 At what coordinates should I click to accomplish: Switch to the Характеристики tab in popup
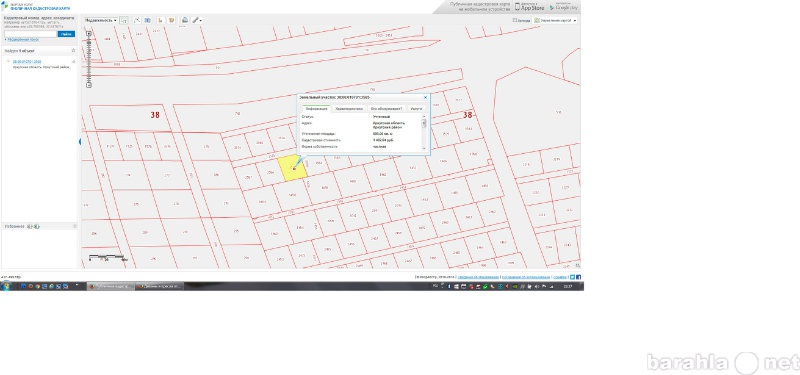click(349, 109)
